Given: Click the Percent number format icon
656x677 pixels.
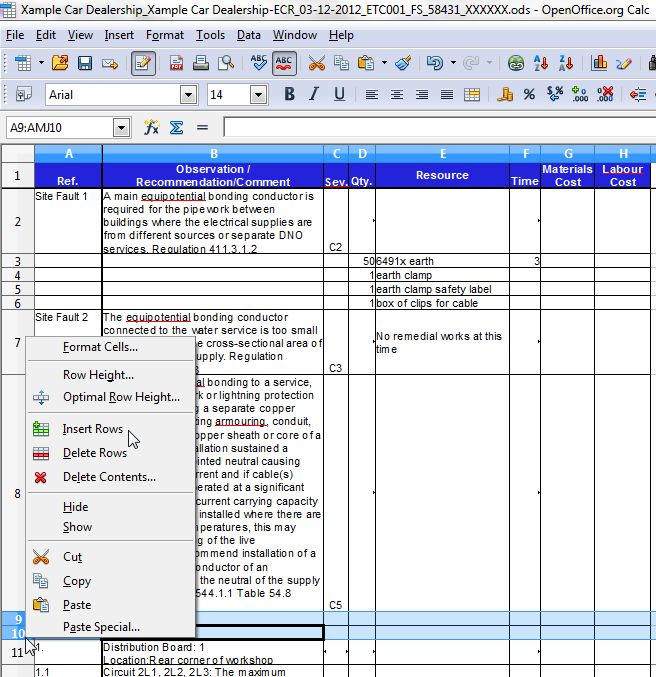Looking at the screenshot, I should (529, 94).
